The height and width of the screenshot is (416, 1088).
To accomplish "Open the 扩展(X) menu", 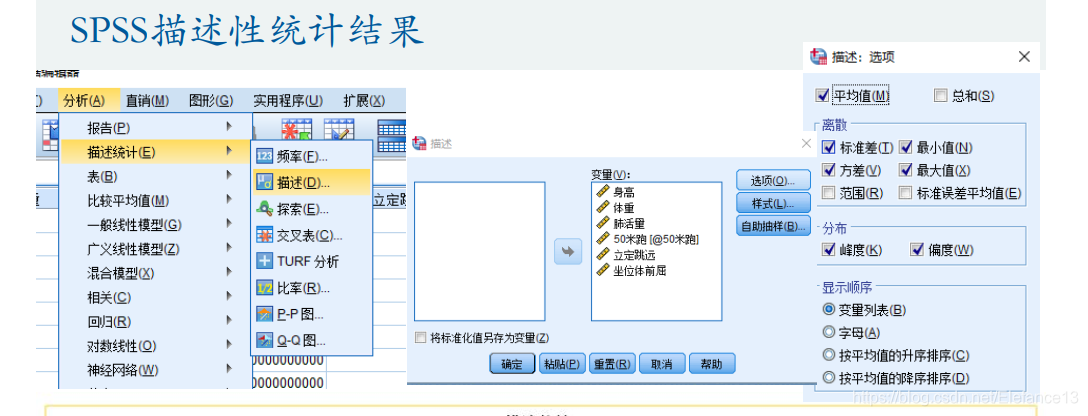I will click(x=364, y=101).
